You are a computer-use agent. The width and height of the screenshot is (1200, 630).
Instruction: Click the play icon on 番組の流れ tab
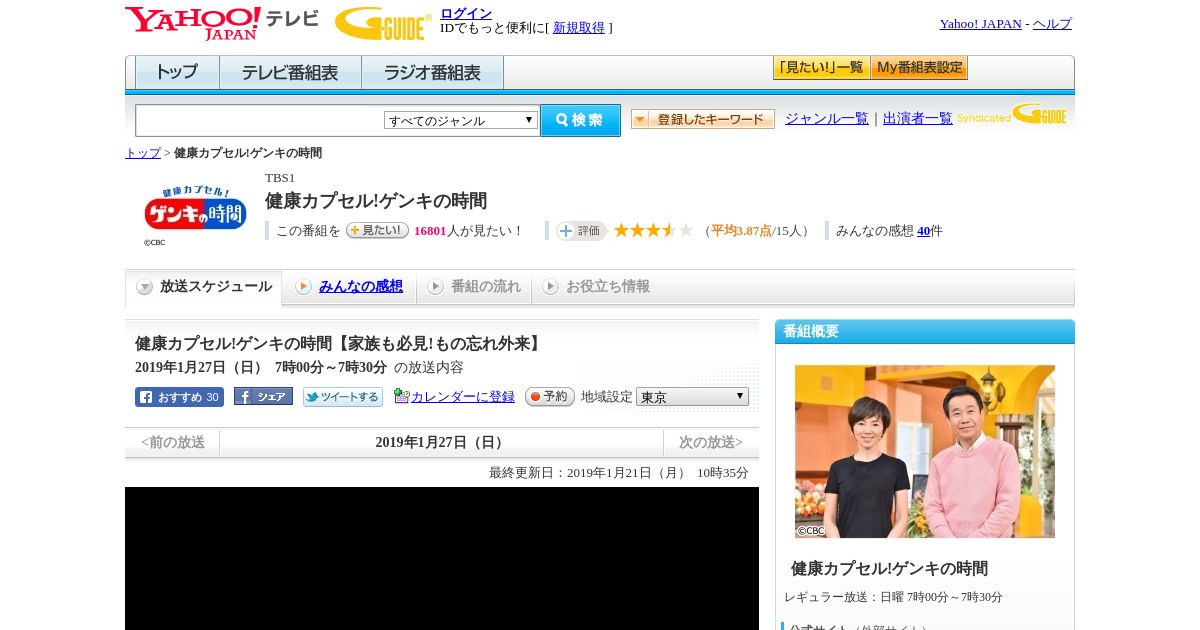tap(435, 287)
